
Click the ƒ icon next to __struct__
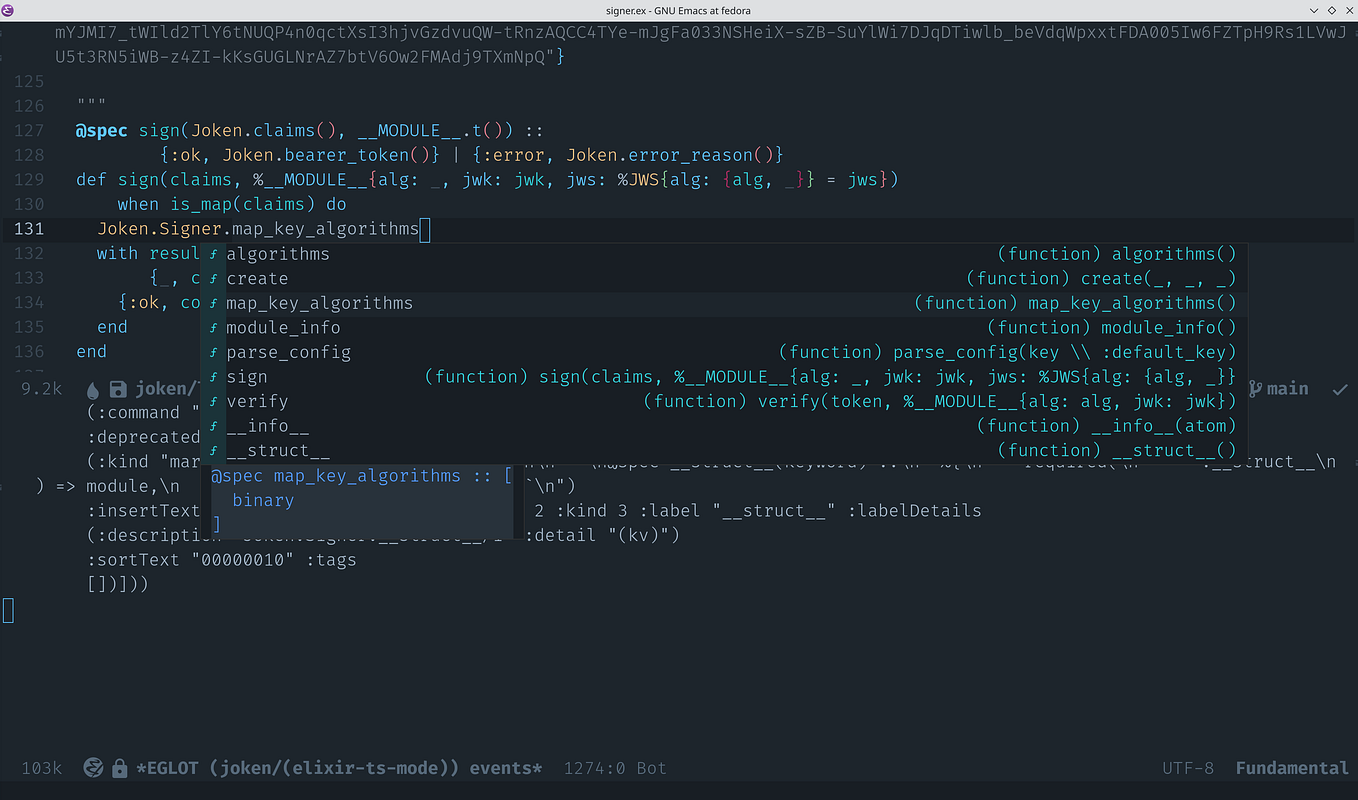pyautogui.click(x=213, y=450)
